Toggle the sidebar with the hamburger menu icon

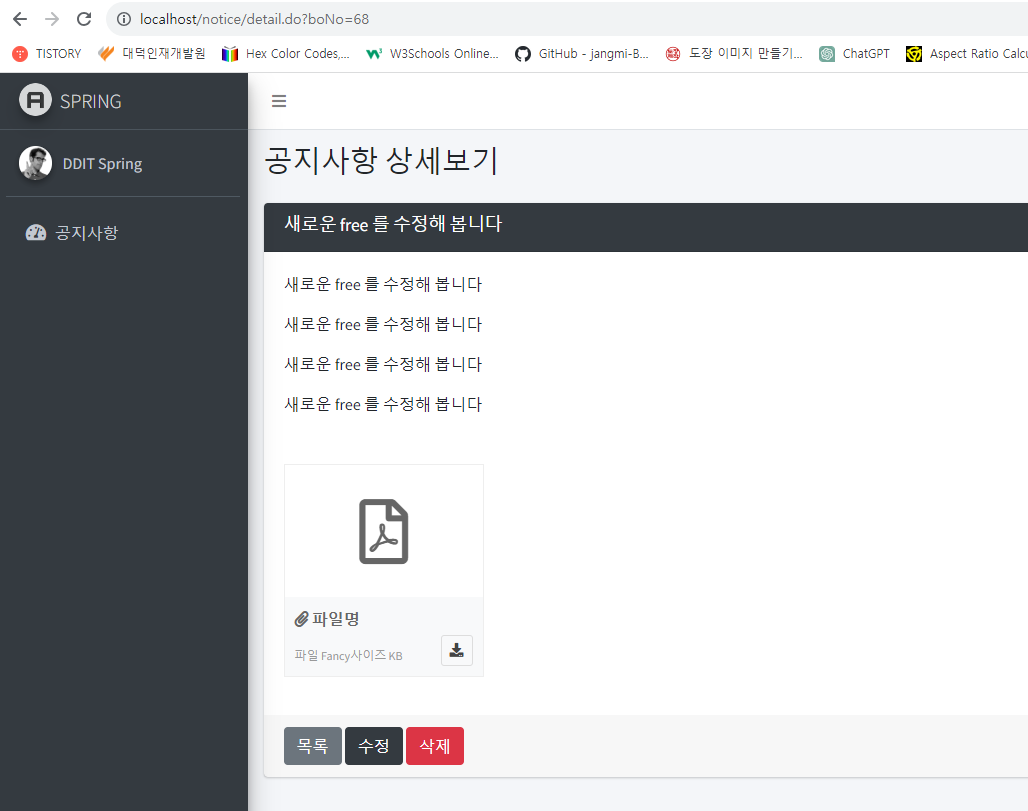[279, 101]
